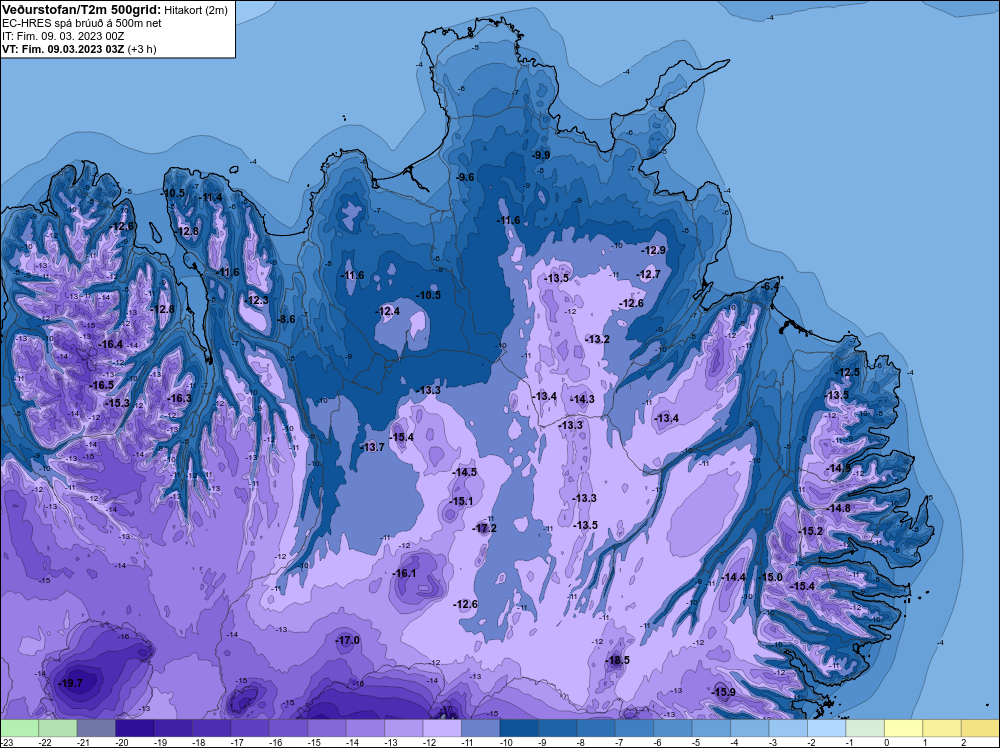Click the -16.5 temperature label
The image size is (1000, 748).
point(101,385)
